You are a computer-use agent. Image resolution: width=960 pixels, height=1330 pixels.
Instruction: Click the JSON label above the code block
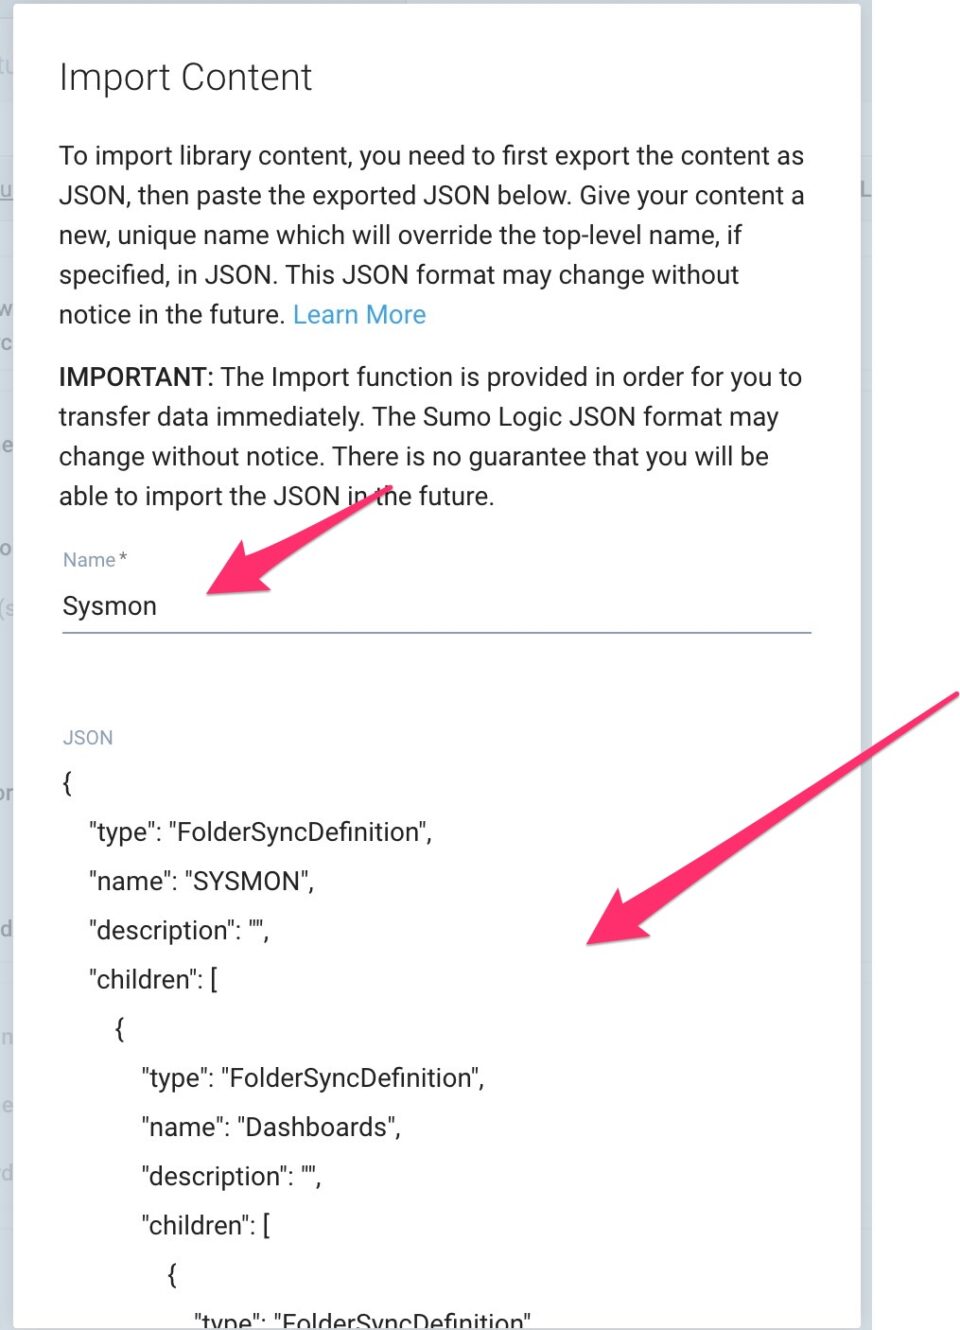point(88,737)
